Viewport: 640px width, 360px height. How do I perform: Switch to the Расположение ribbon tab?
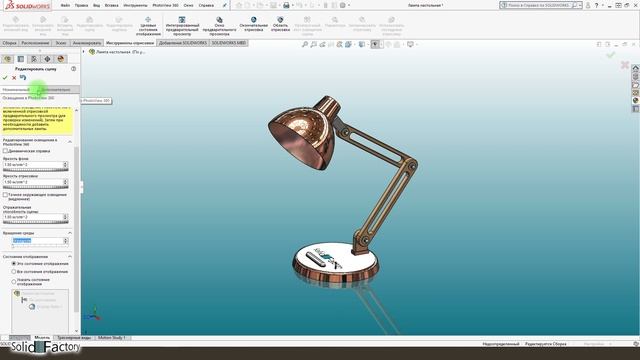click(35, 43)
